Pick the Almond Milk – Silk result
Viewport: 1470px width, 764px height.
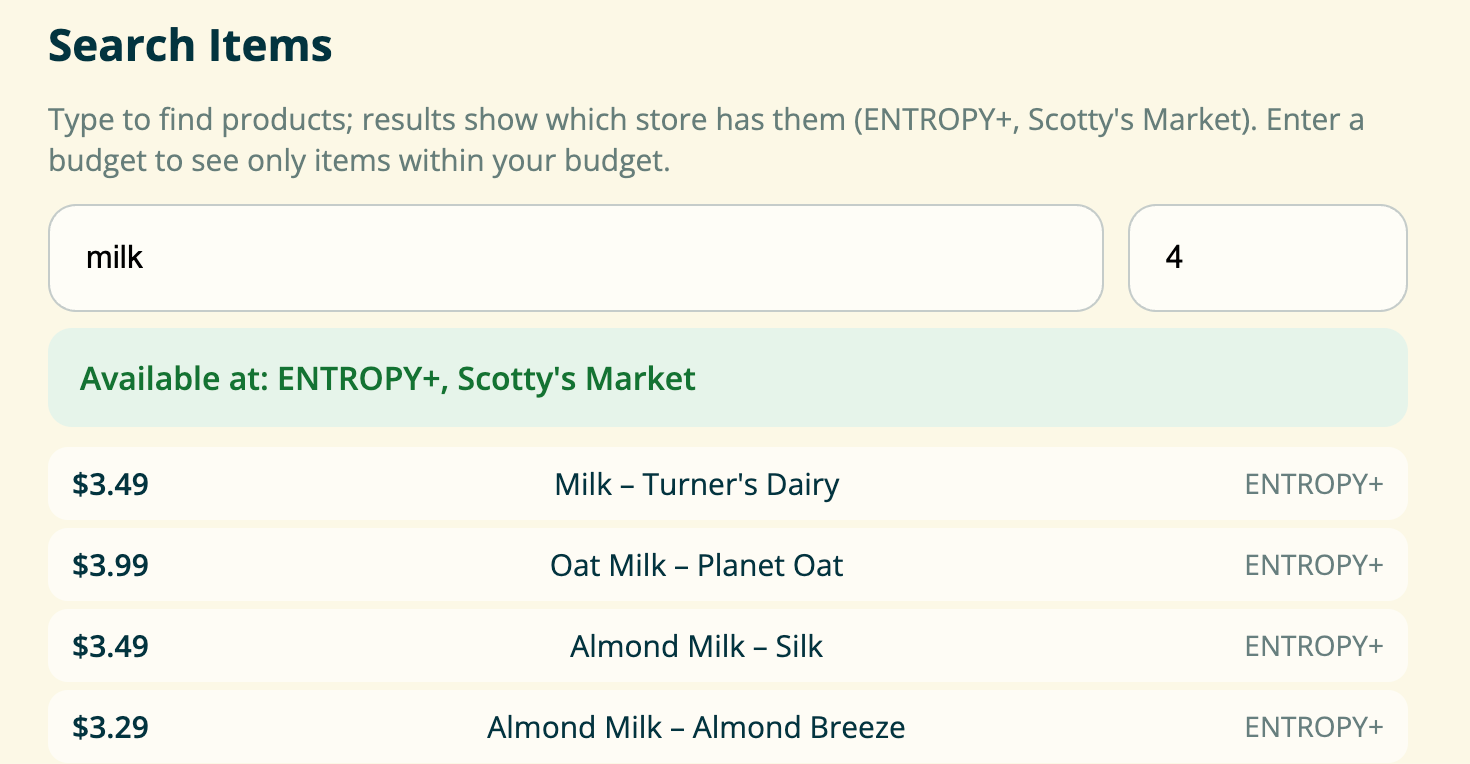(697, 647)
